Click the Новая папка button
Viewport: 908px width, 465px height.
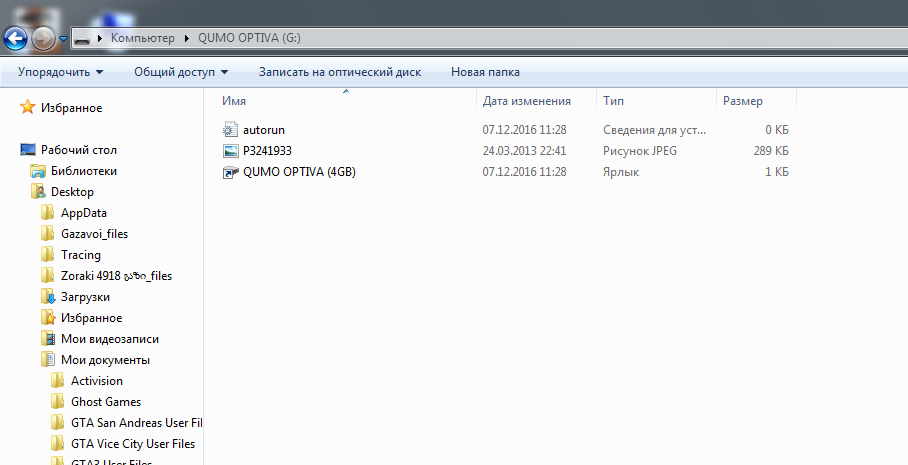pos(485,72)
